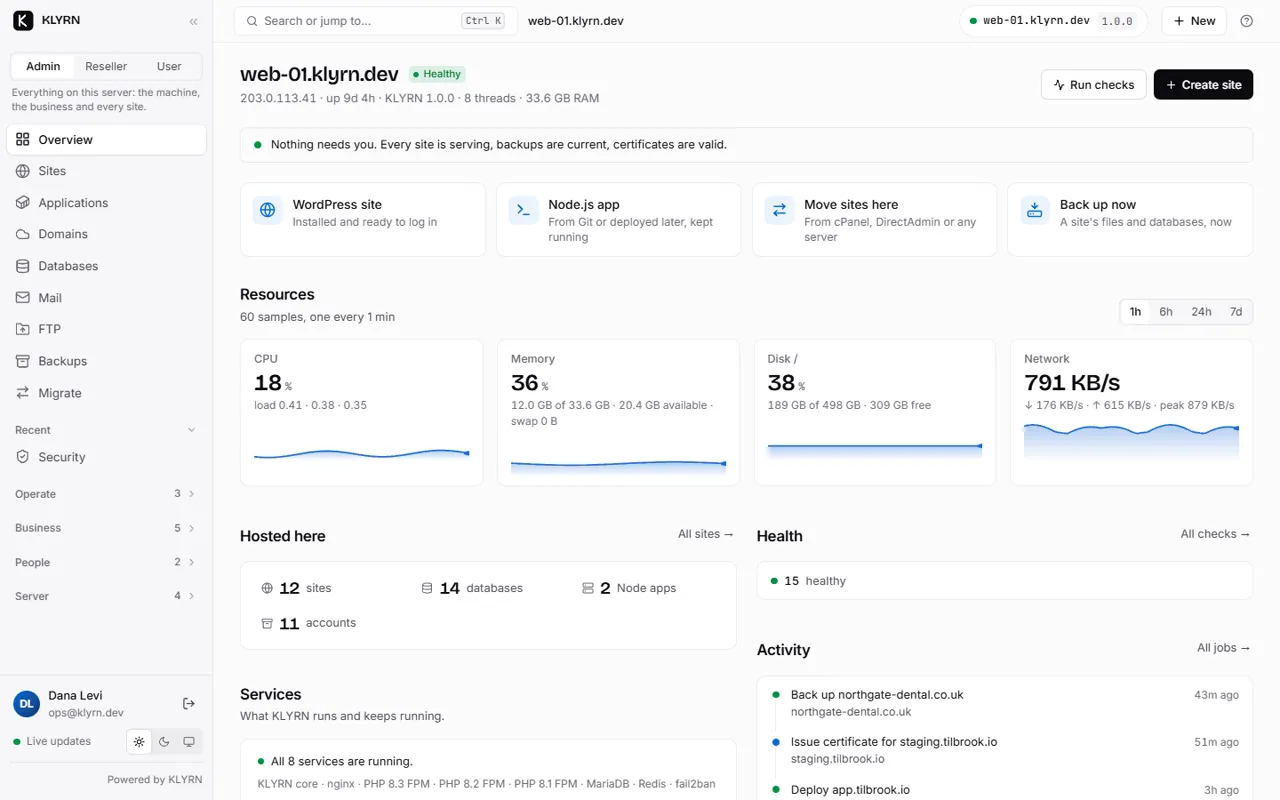Click the Network throughput chart card
This screenshot has height=800, width=1280.
[1132, 412]
